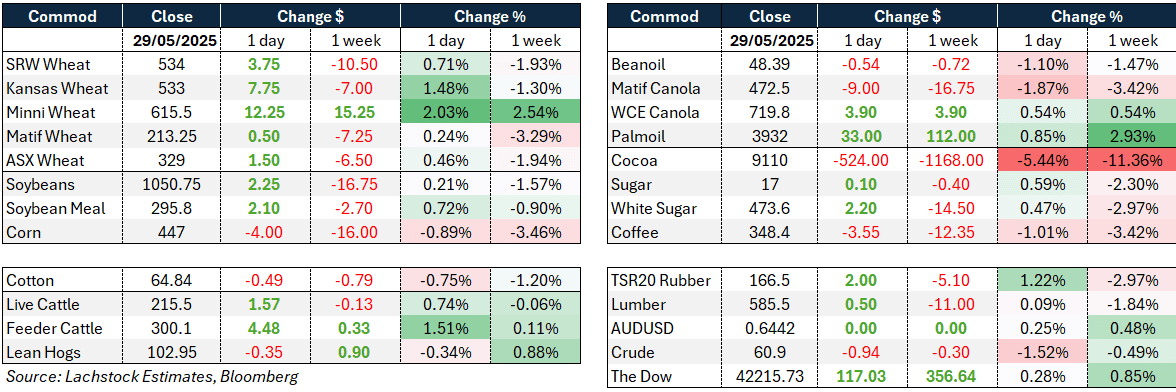Select the right table Close header
This screenshot has width=1176, height=392.
click(770, 16)
